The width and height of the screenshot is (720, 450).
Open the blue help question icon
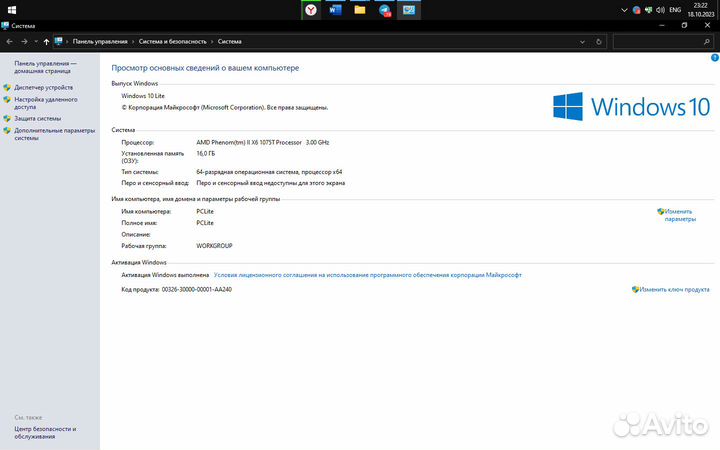pyautogui.click(x=715, y=57)
